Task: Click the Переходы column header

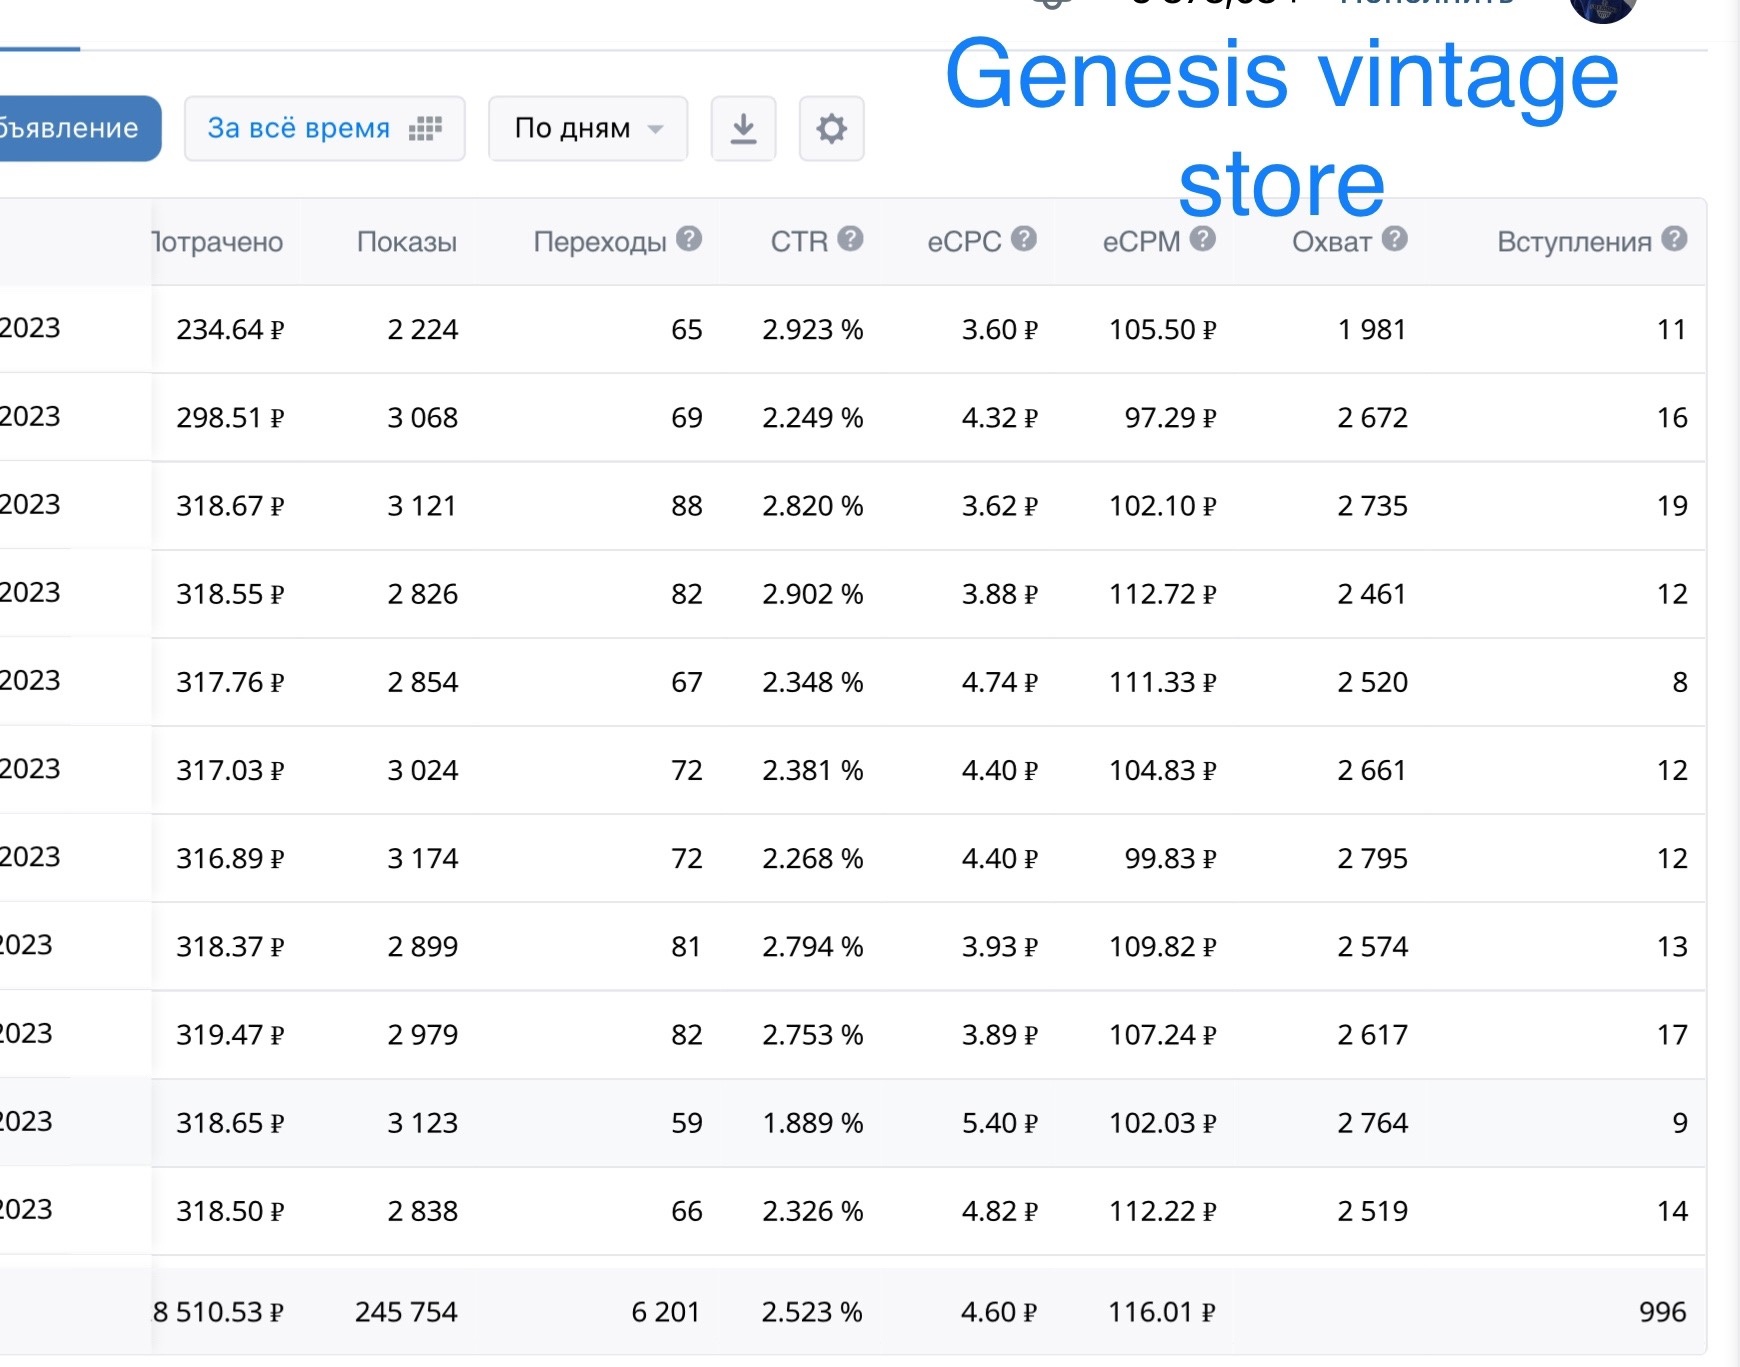Action: pos(599,242)
